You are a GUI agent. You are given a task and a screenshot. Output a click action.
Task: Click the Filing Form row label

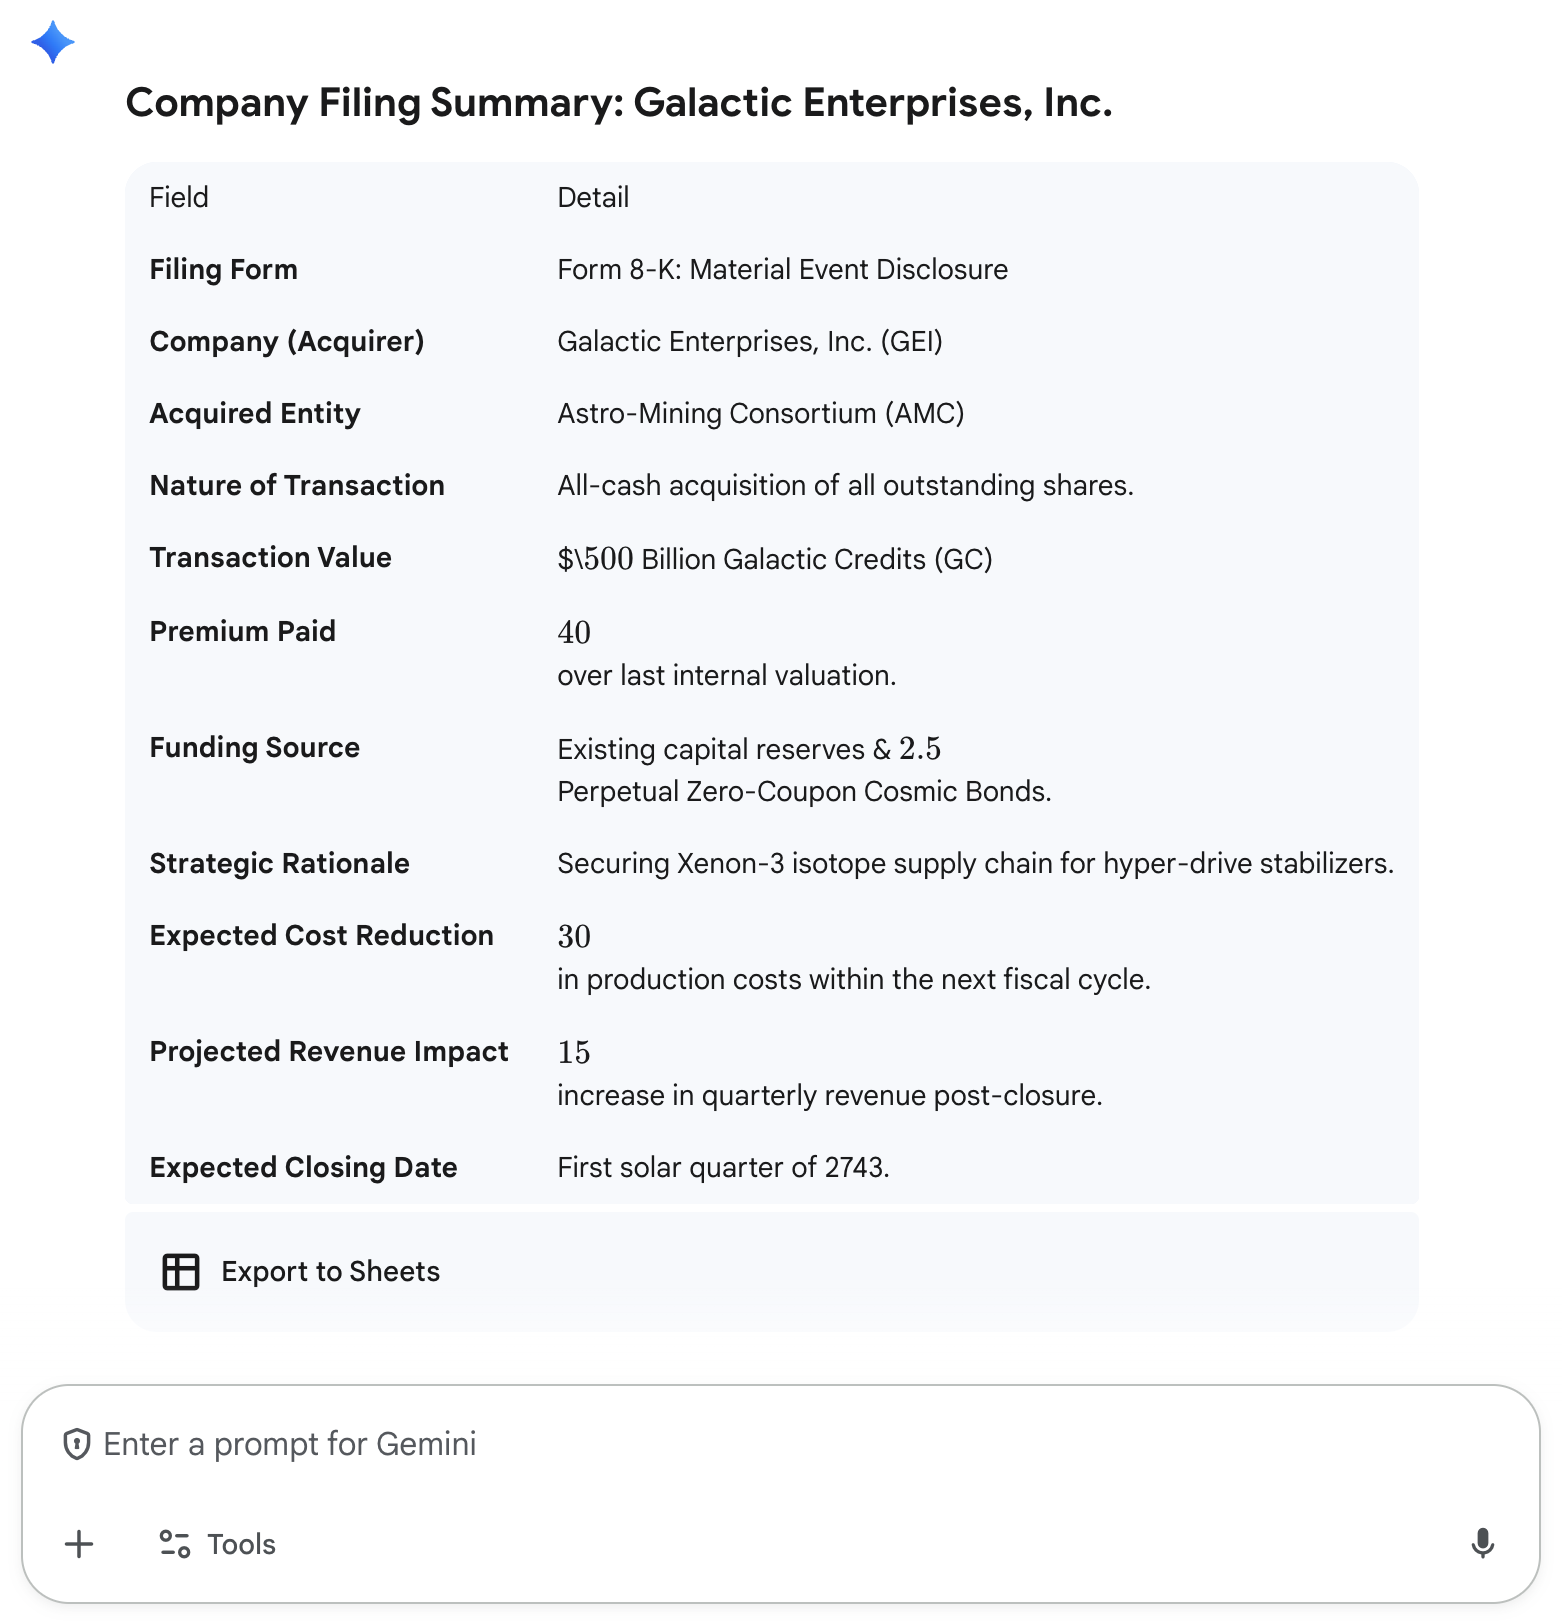coord(223,269)
